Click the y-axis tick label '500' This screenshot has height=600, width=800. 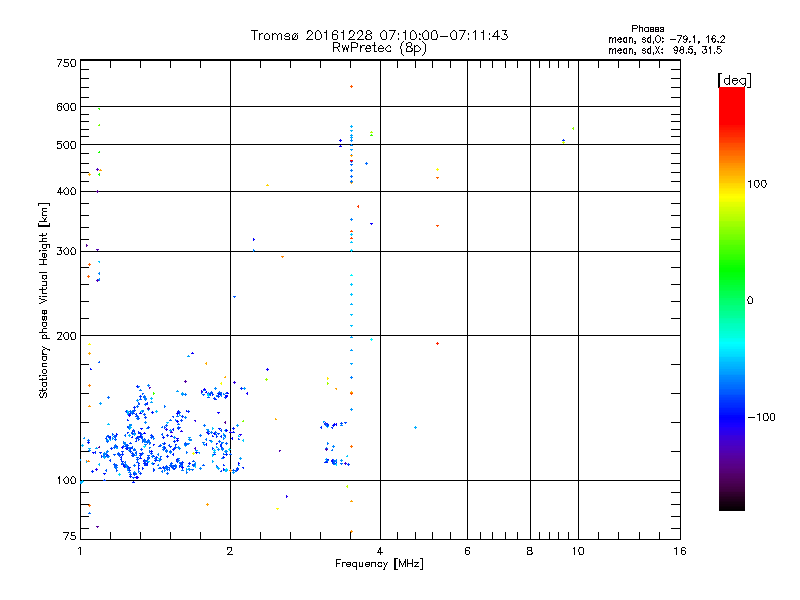66,145
